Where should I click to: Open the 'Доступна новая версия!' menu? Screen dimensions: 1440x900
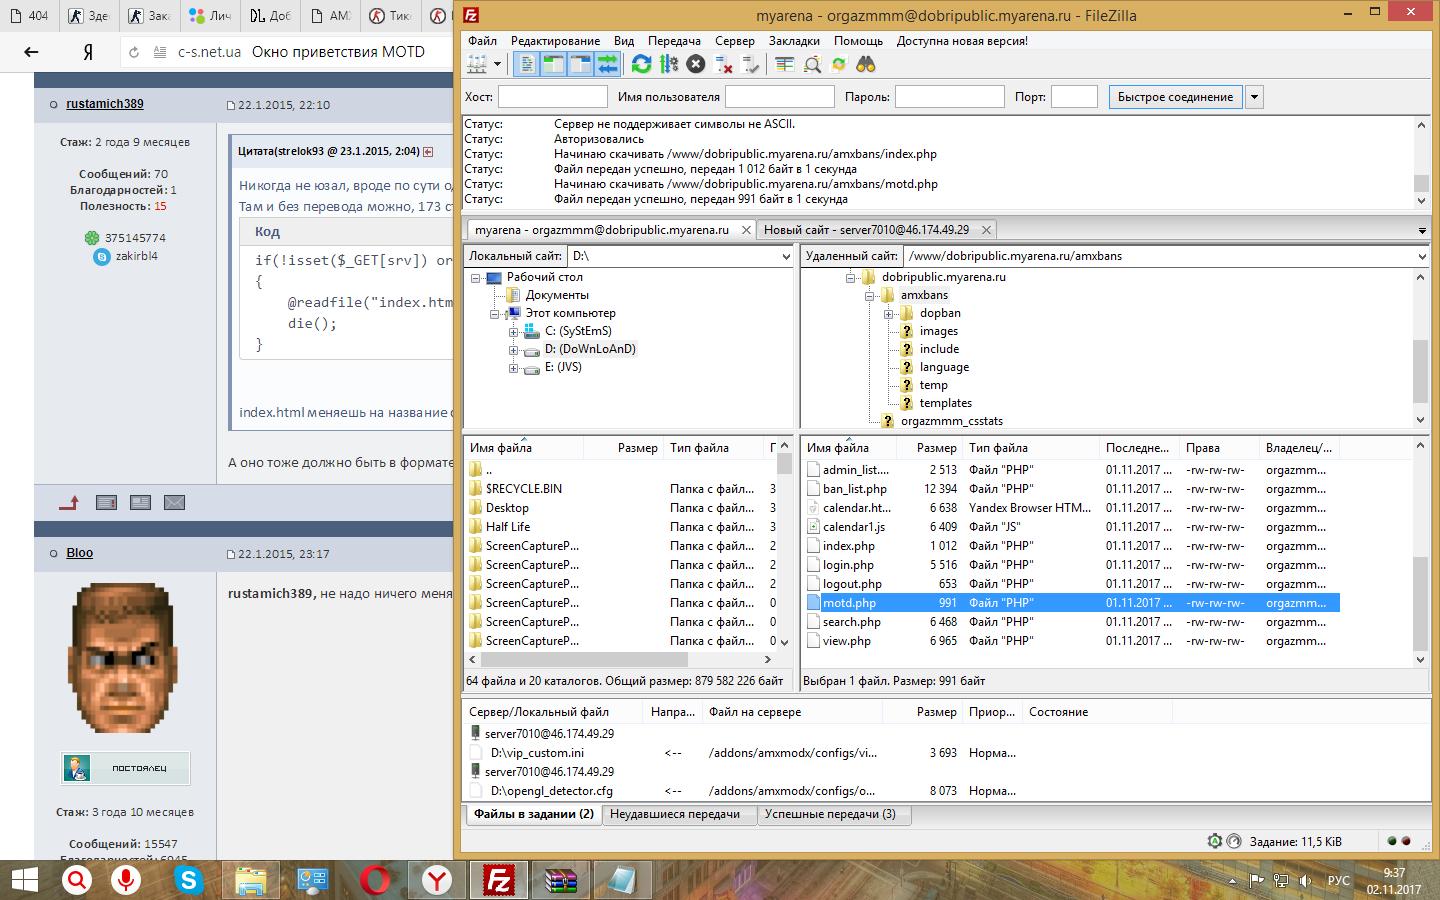click(x=962, y=41)
